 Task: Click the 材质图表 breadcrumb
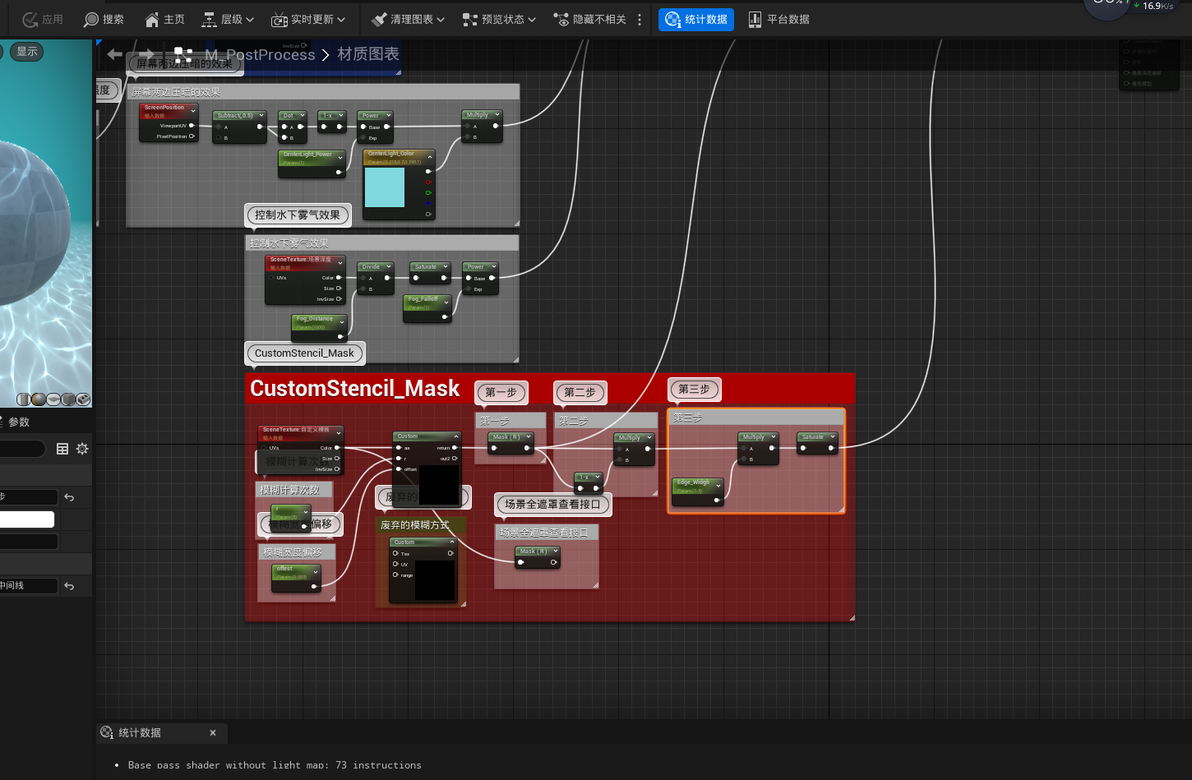pos(369,54)
